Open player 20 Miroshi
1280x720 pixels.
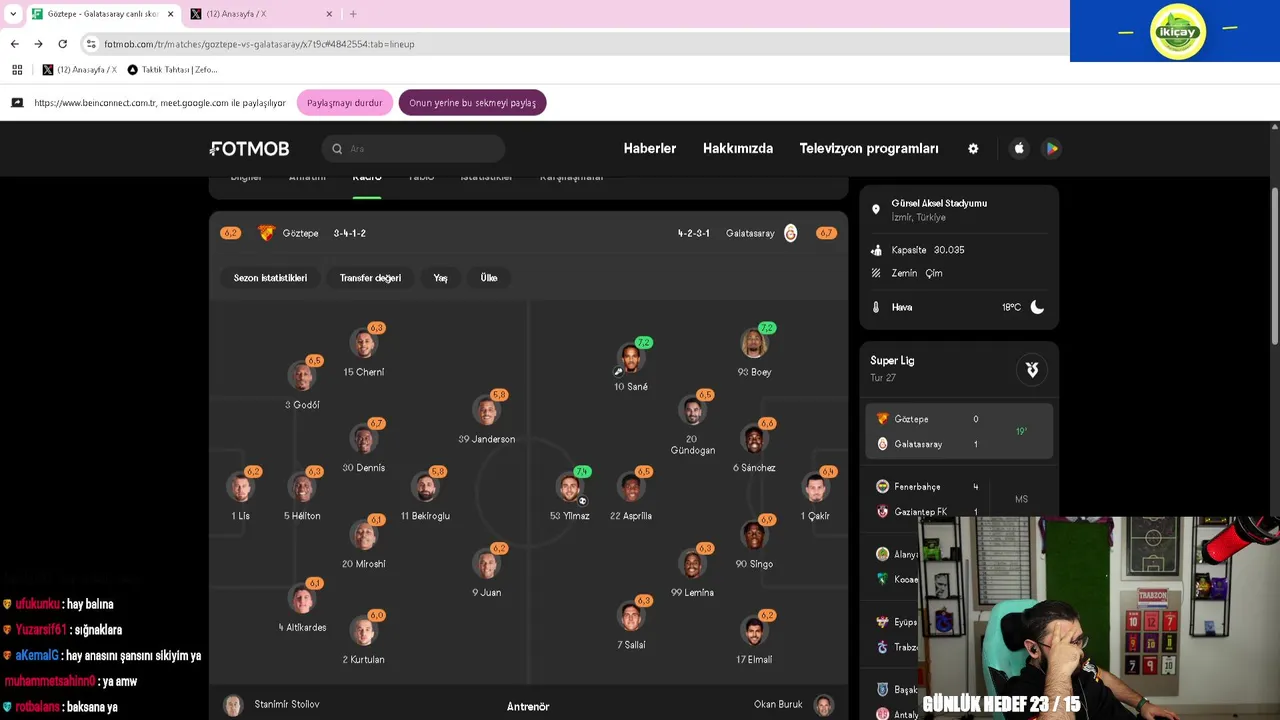click(x=364, y=542)
